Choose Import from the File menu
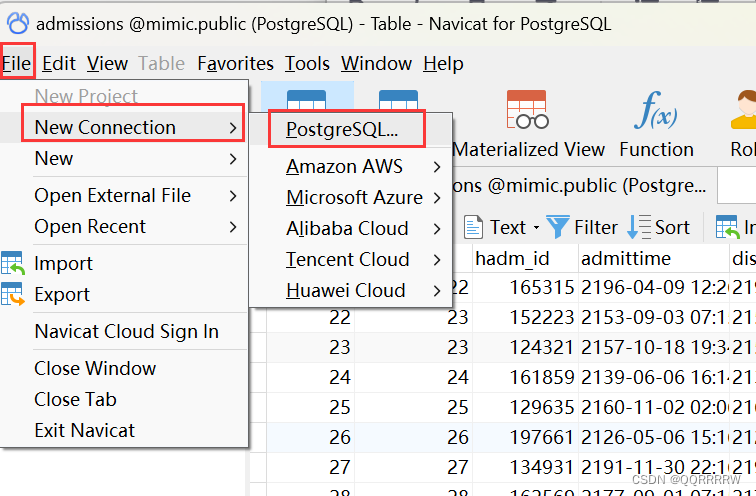Screen dimensions: 756x496 (124, 263)
